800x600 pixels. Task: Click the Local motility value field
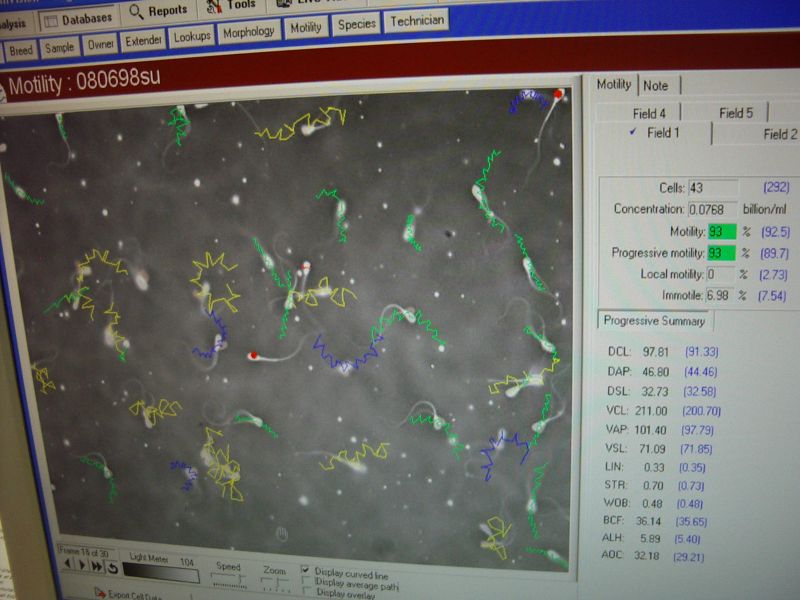pyautogui.click(x=721, y=274)
